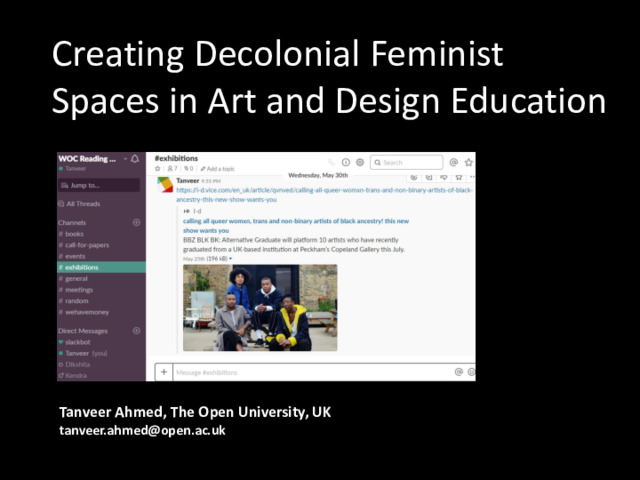
Task: Open more actions on Tanveer's message
Action: point(472,177)
